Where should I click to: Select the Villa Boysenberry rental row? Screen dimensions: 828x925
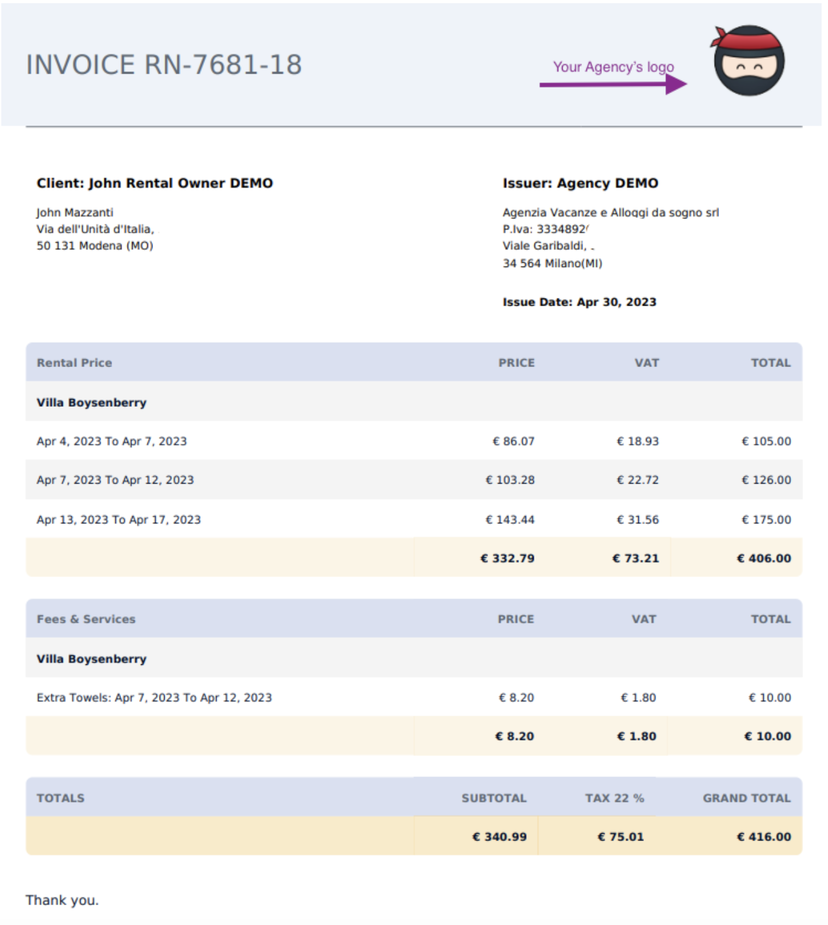click(93, 402)
